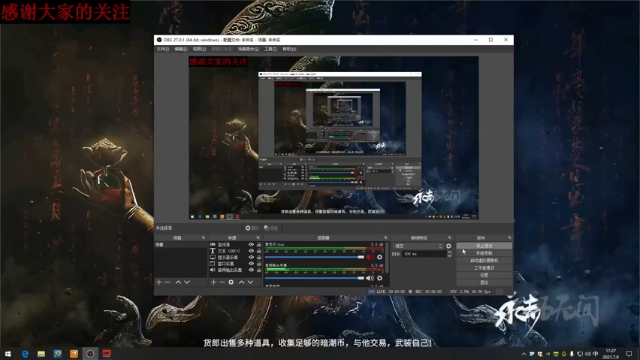
Task: Toggle the lock on the camera-icon source
Action: coord(259,244)
